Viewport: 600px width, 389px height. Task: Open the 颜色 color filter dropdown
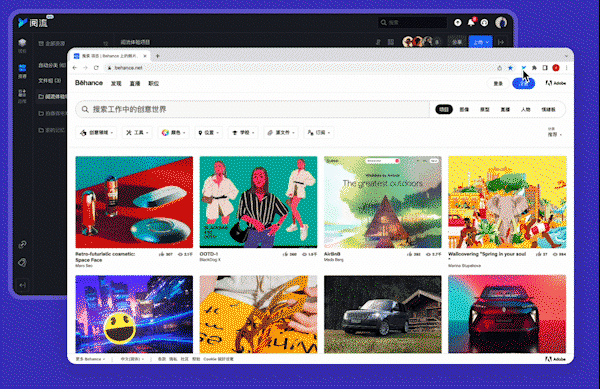click(x=173, y=133)
